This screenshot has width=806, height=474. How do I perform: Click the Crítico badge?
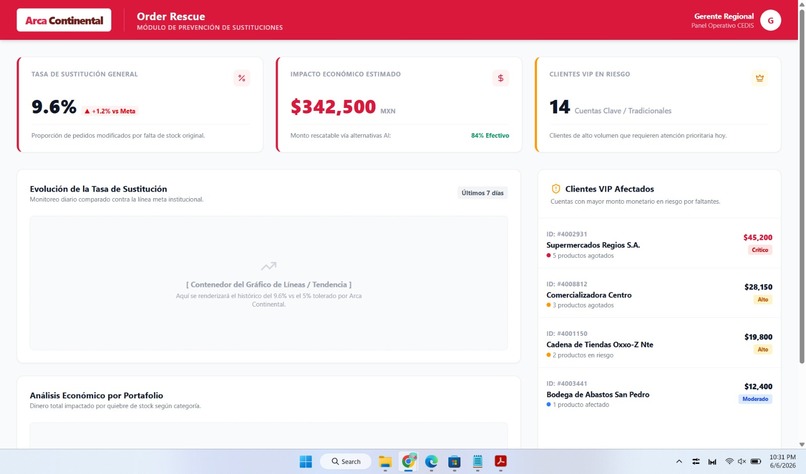pos(760,250)
